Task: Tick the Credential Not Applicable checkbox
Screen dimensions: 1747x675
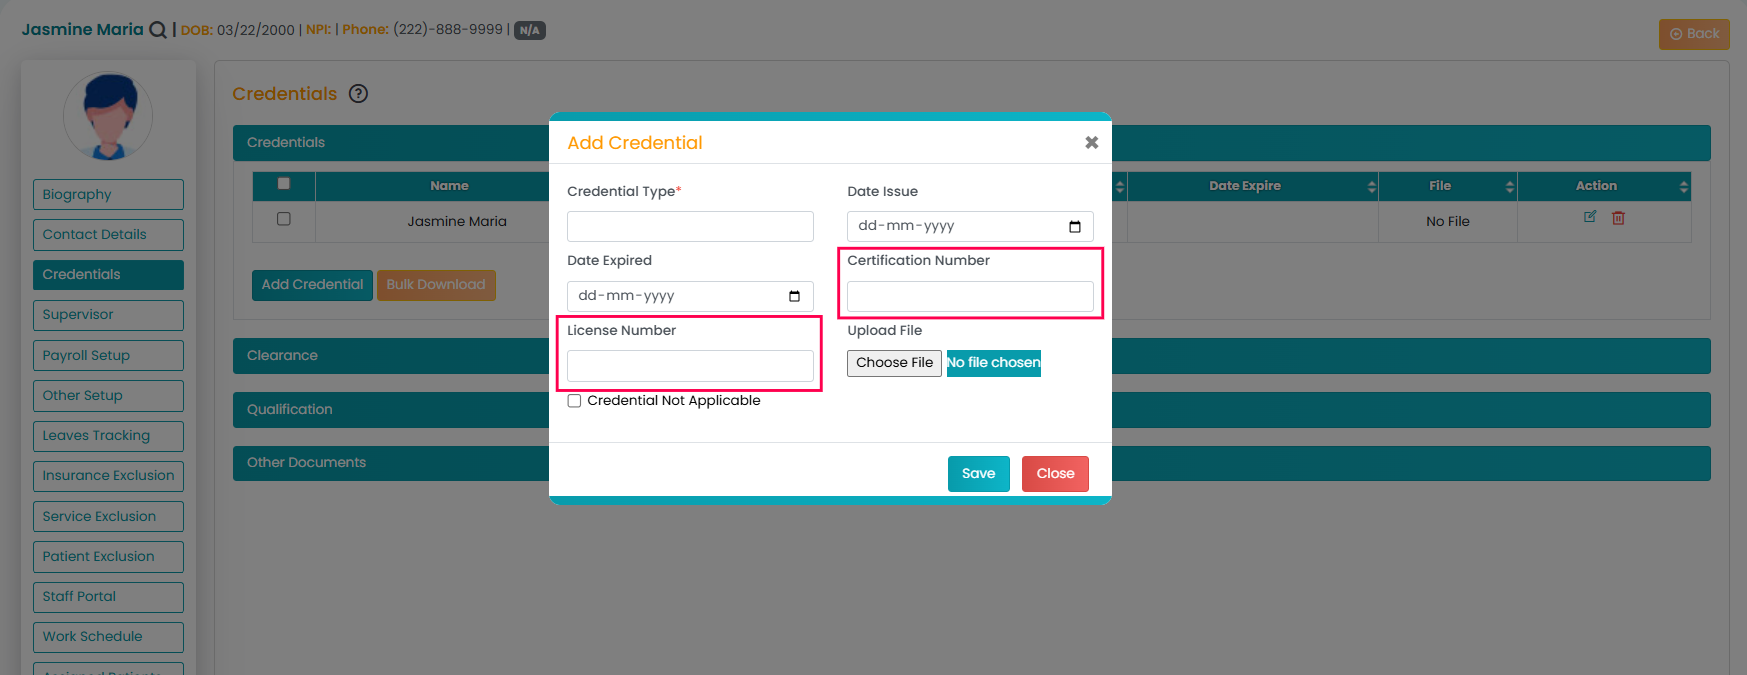Action: (574, 401)
